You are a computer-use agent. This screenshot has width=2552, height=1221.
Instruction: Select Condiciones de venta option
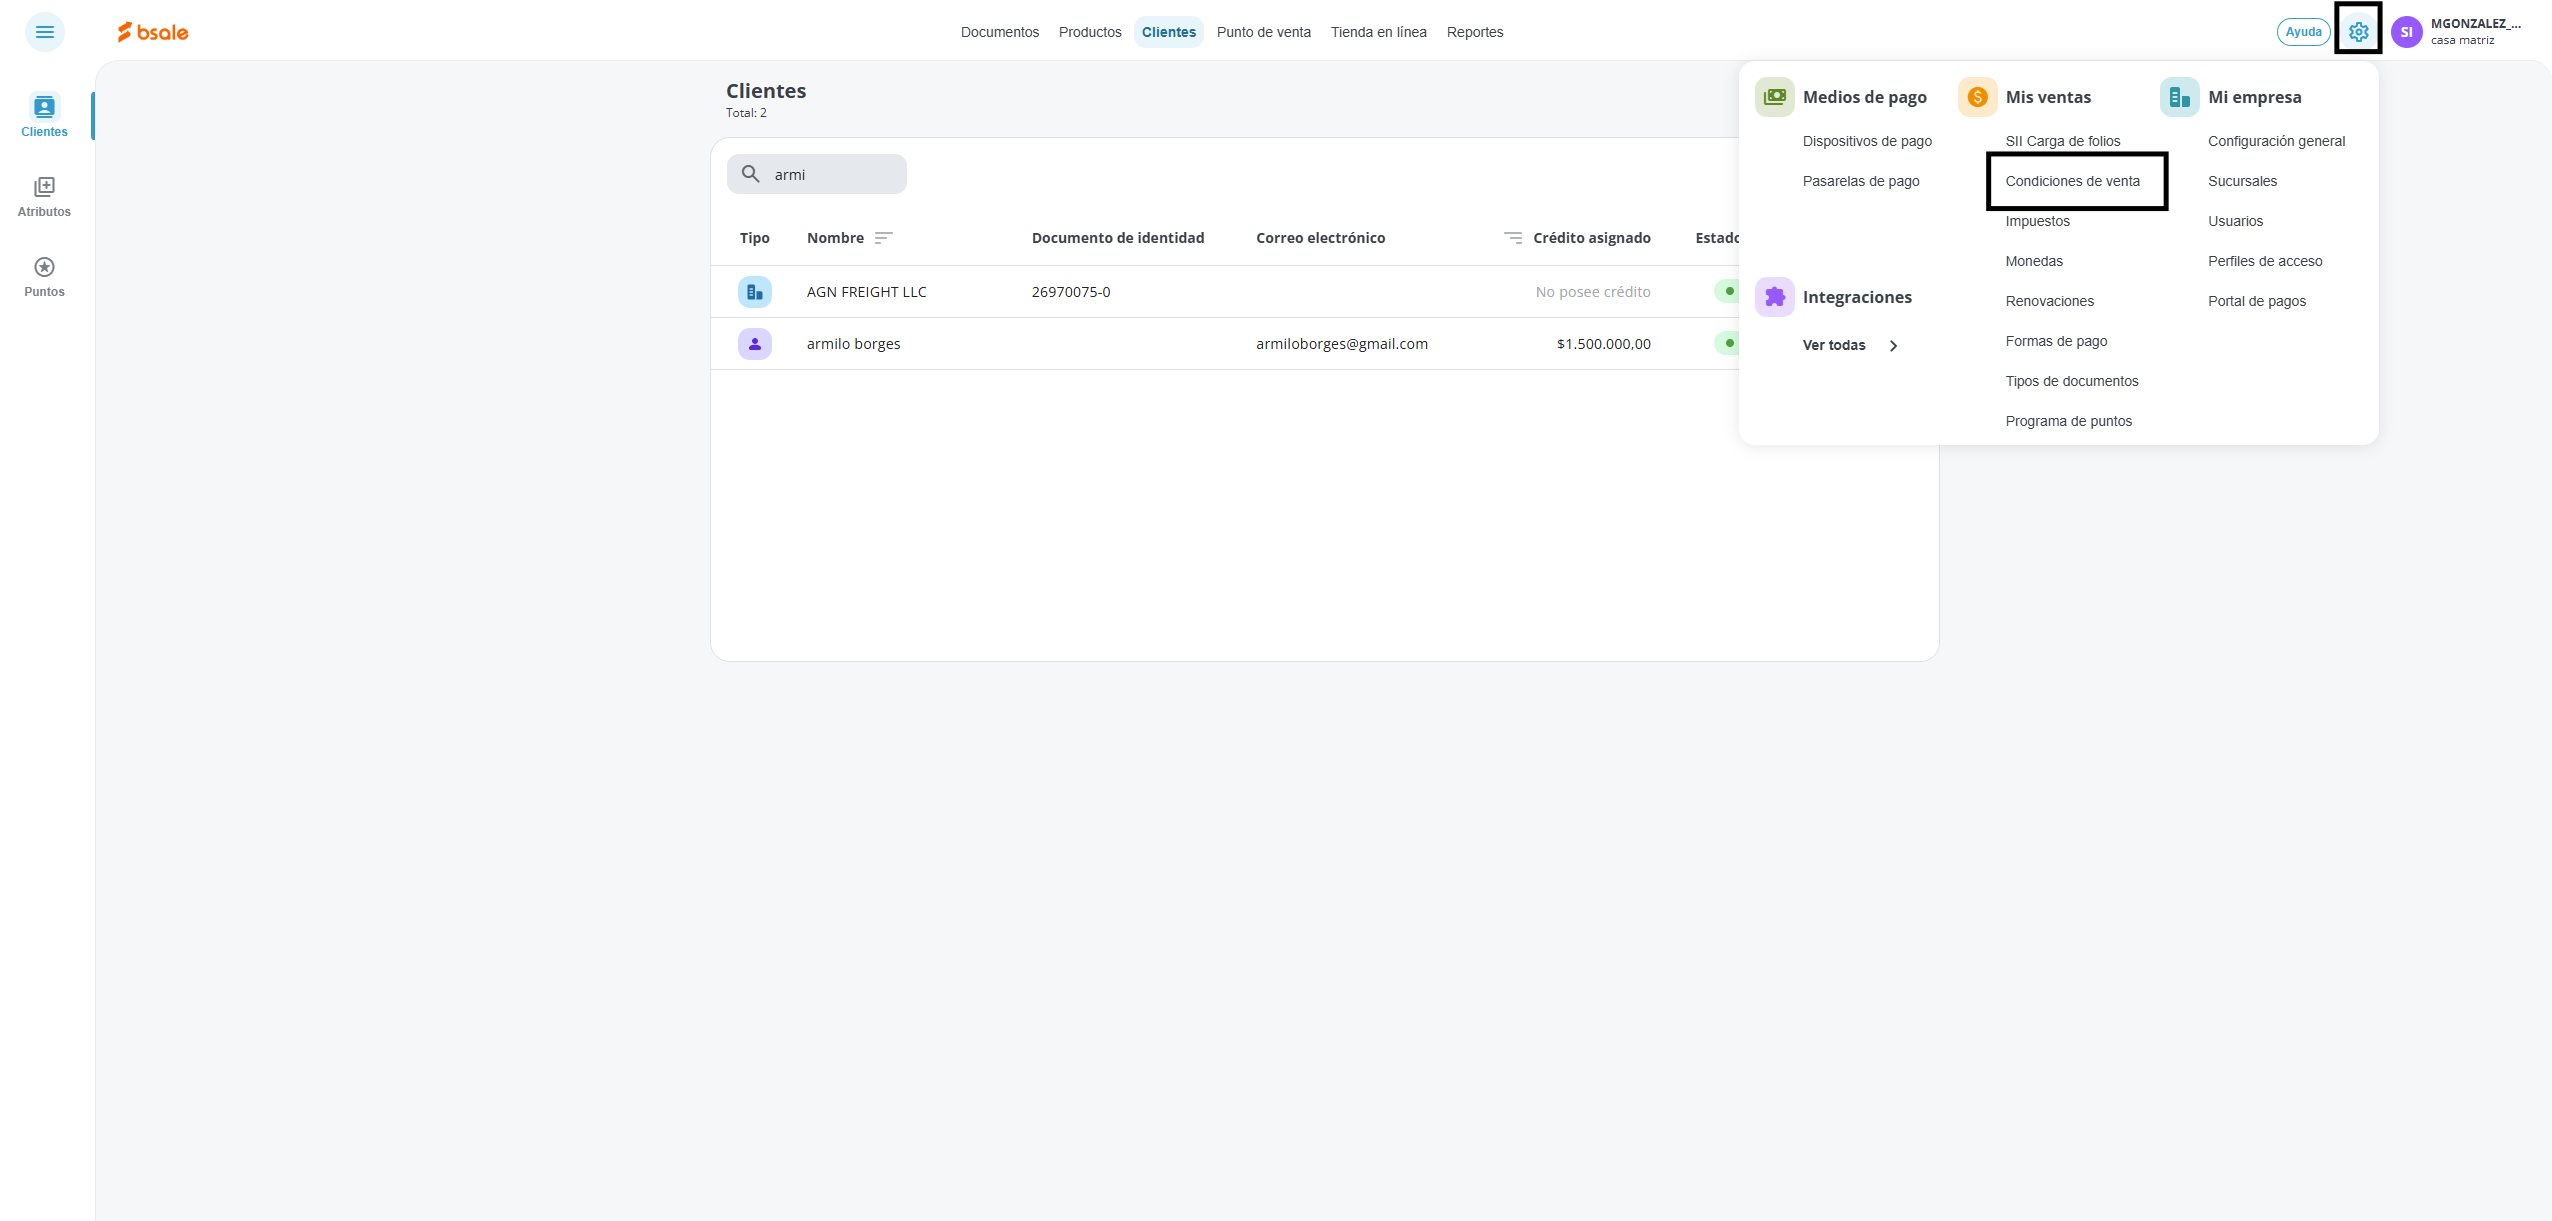pyautogui.click(x=2072, y=181)
